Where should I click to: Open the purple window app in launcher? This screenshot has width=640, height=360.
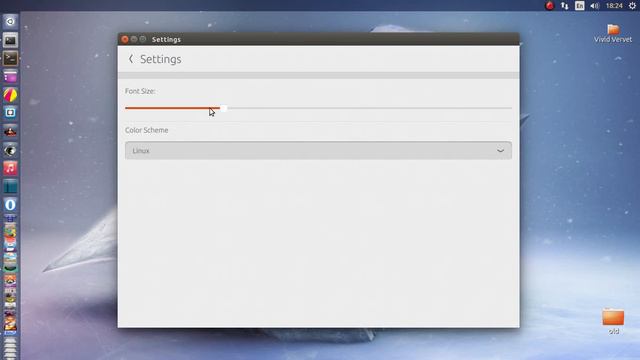10,77
